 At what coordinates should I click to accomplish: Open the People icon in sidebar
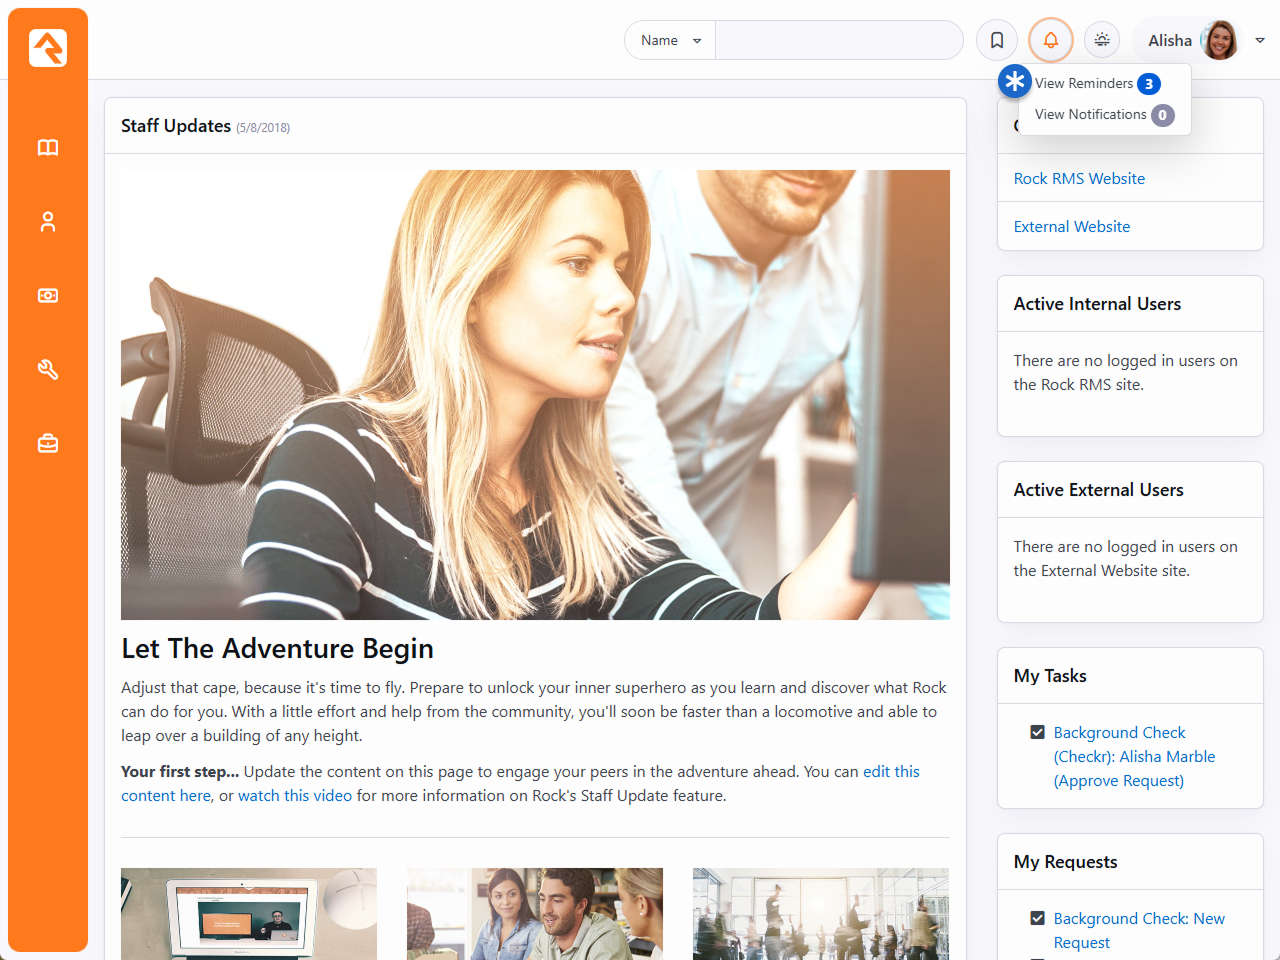[48, 222]
